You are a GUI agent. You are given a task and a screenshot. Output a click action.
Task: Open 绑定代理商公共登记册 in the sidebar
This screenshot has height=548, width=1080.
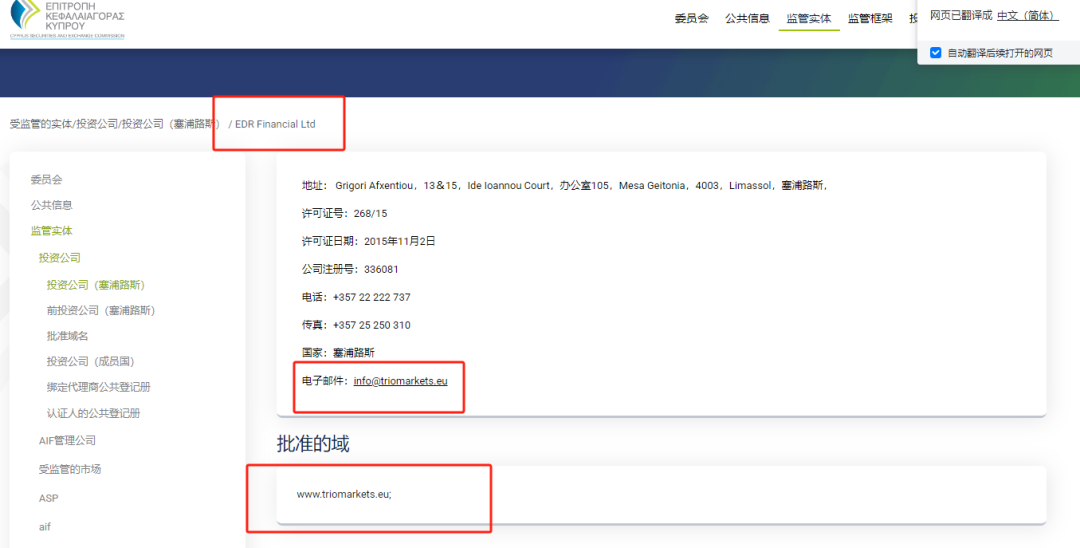pyautogui.click(x=98, y=387)
